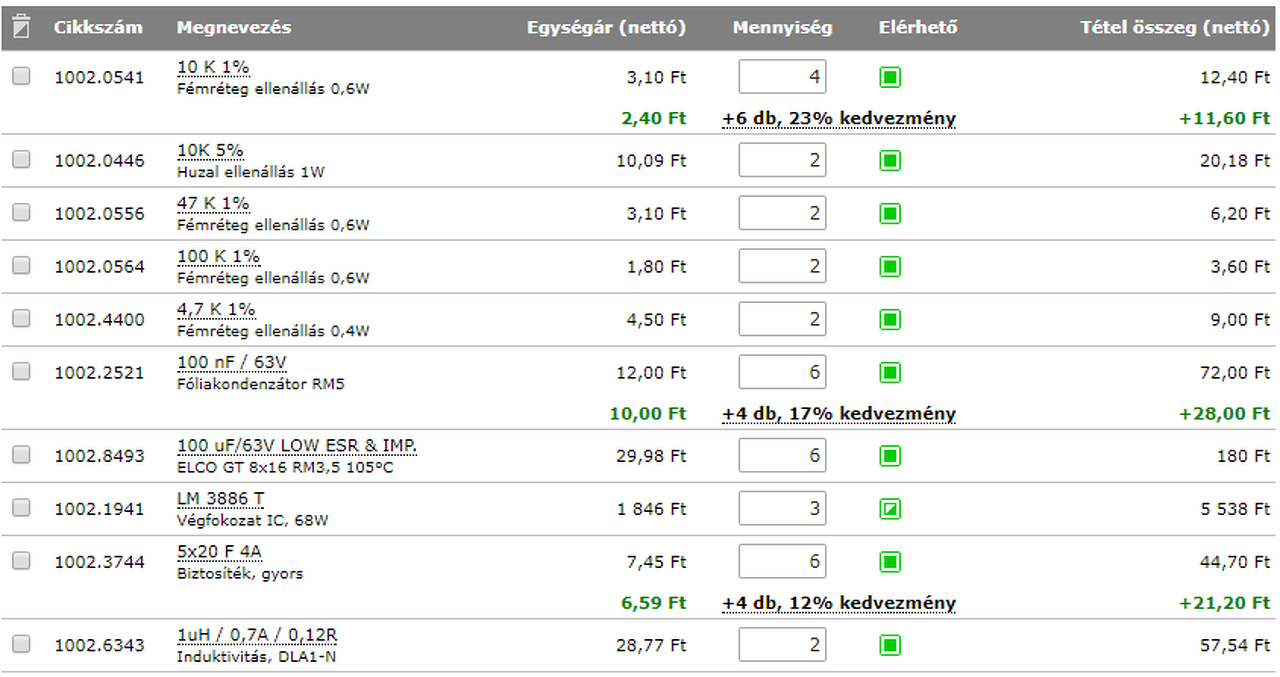Screen dimensions: 1280x677
Task: Click the availability icon for 47 K 1%
Action: 890,213
